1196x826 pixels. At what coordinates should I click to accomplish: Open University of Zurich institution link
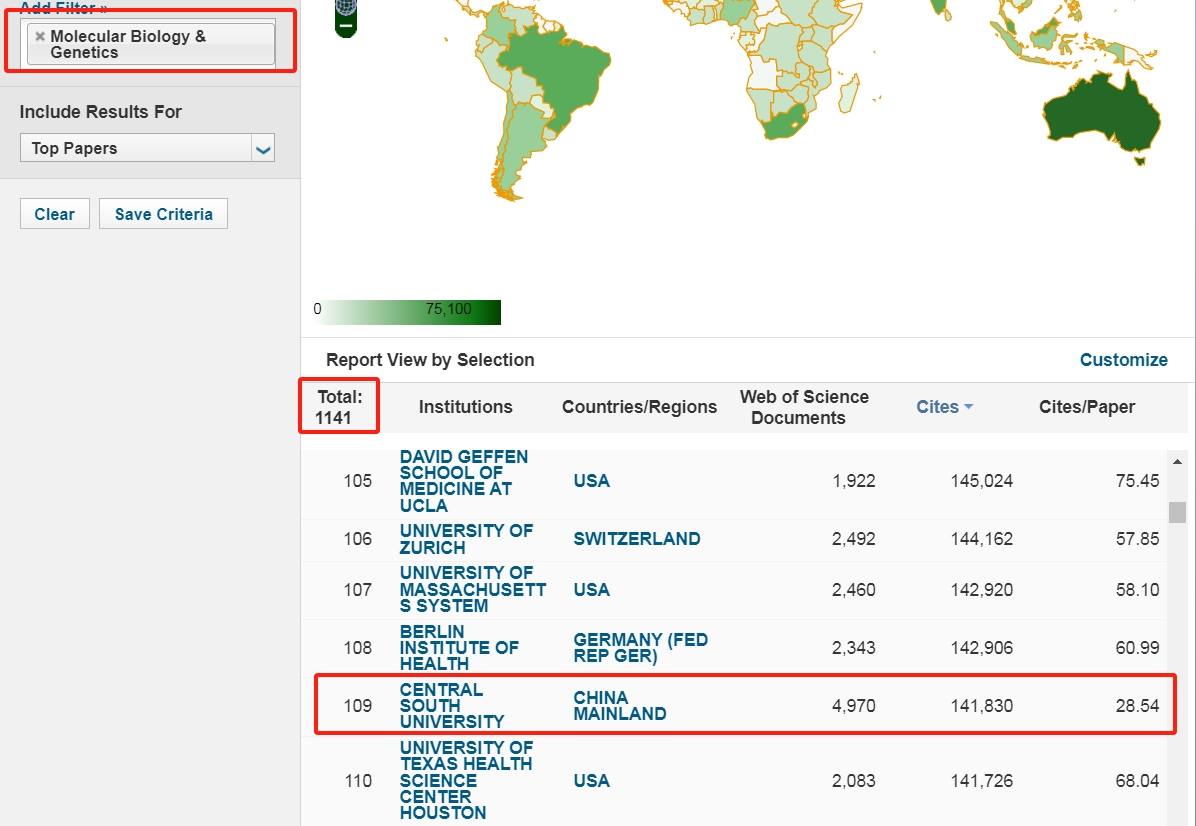tap(466, 539)
